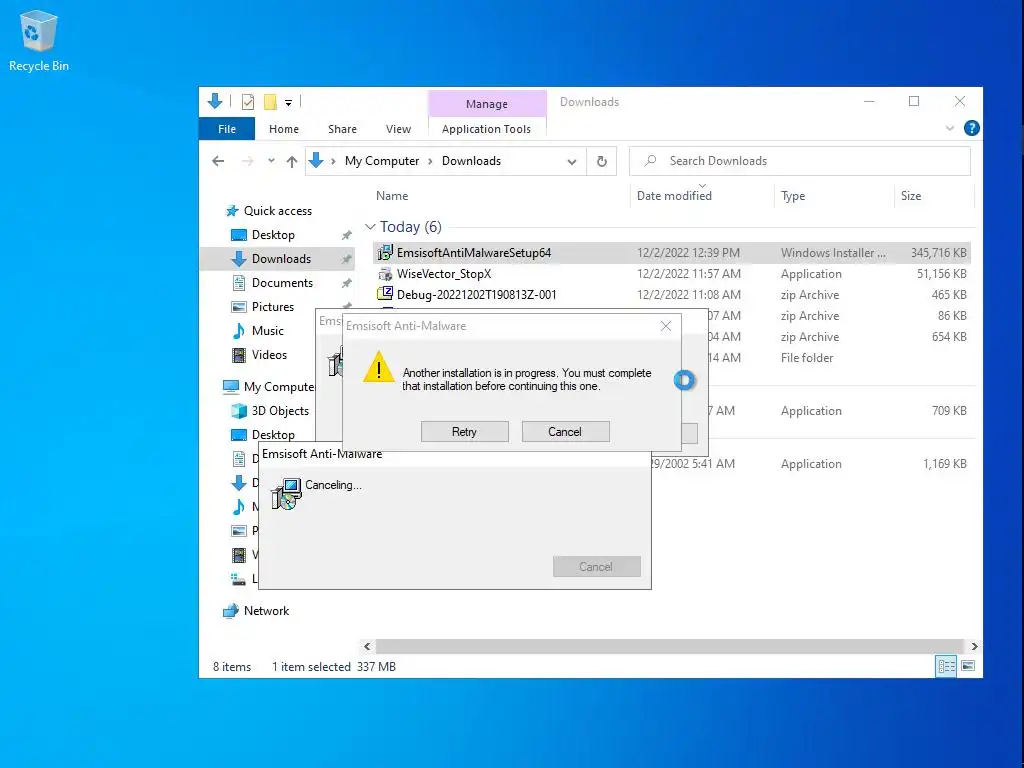Open Explorer help icon

coord(972,128)
